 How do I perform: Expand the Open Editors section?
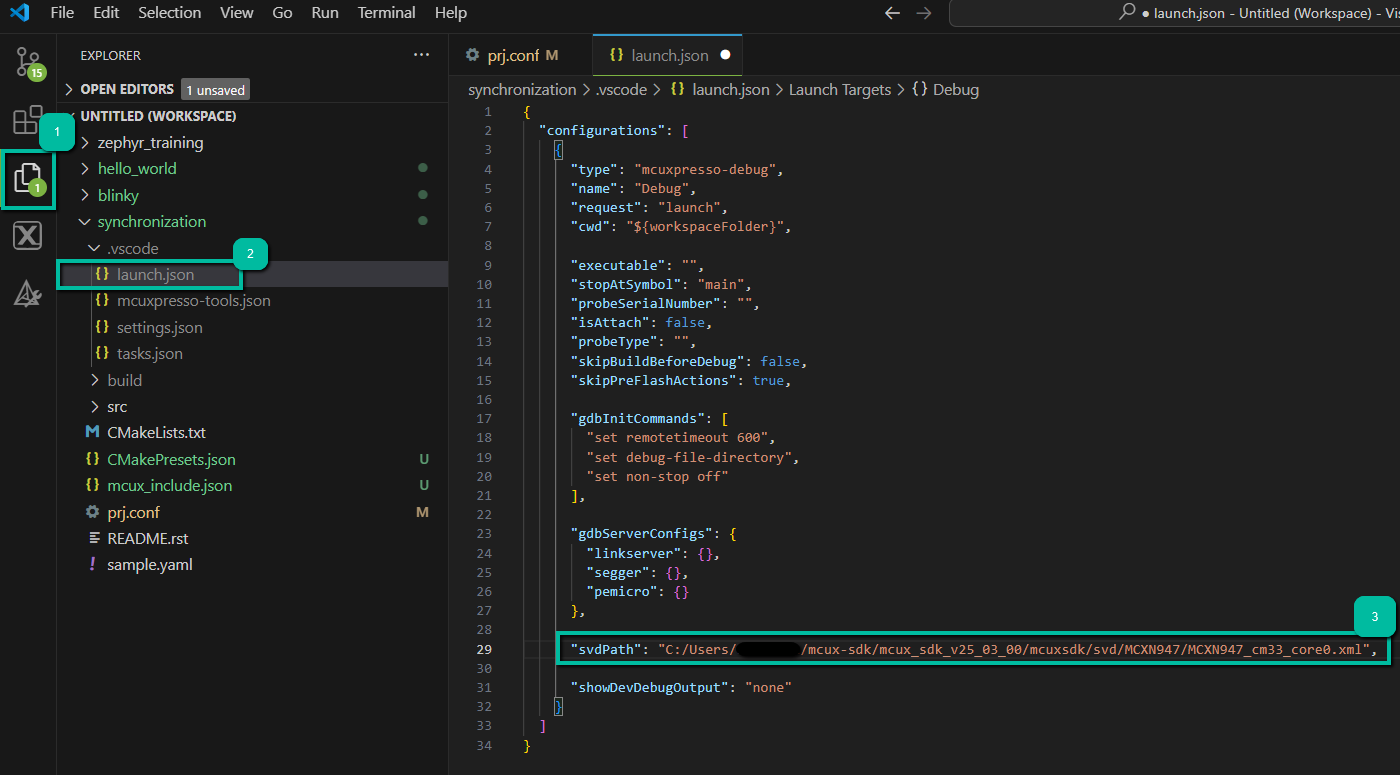pyautogui.click(x=126, y=89)
